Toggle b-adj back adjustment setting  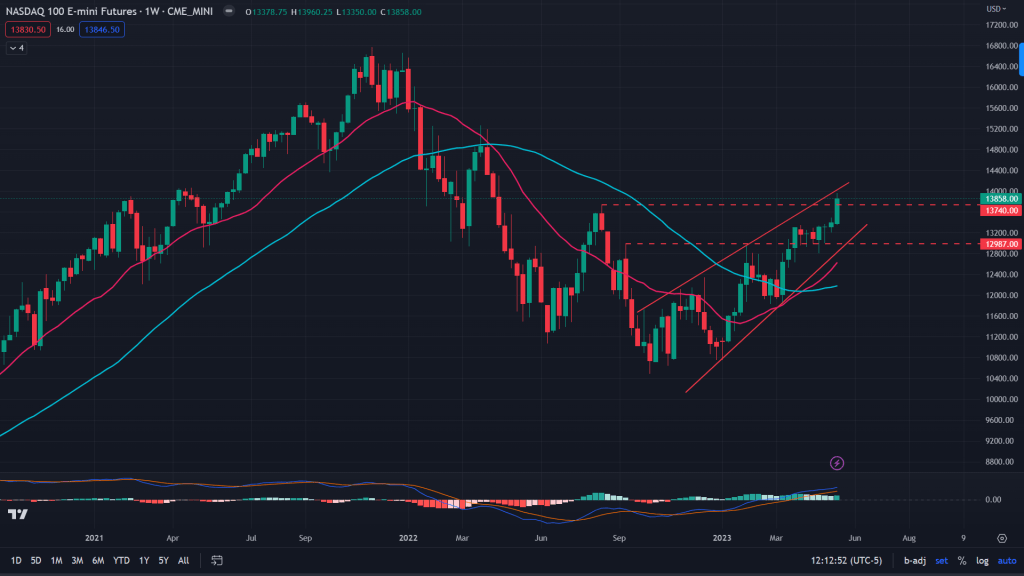click(914, 560)
